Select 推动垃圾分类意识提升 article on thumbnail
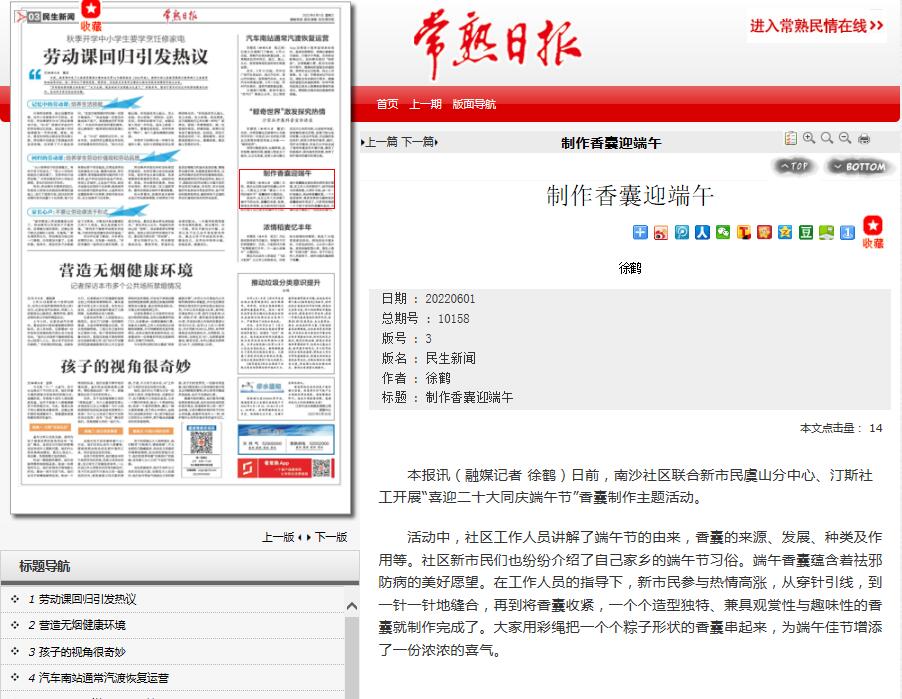Viewport: 902px width, 699px height. 286,282
